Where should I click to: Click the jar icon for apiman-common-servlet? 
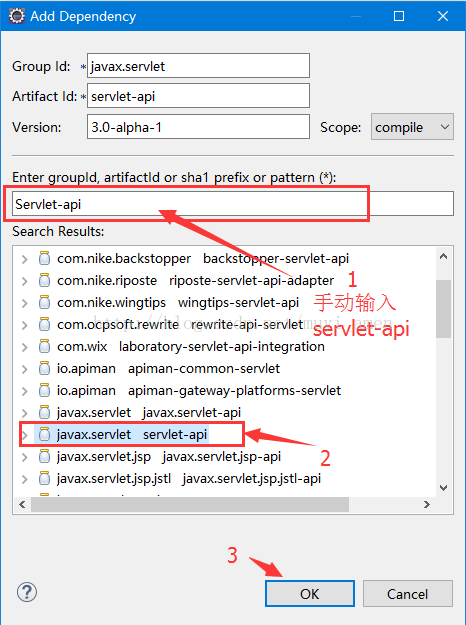point(44,368)
